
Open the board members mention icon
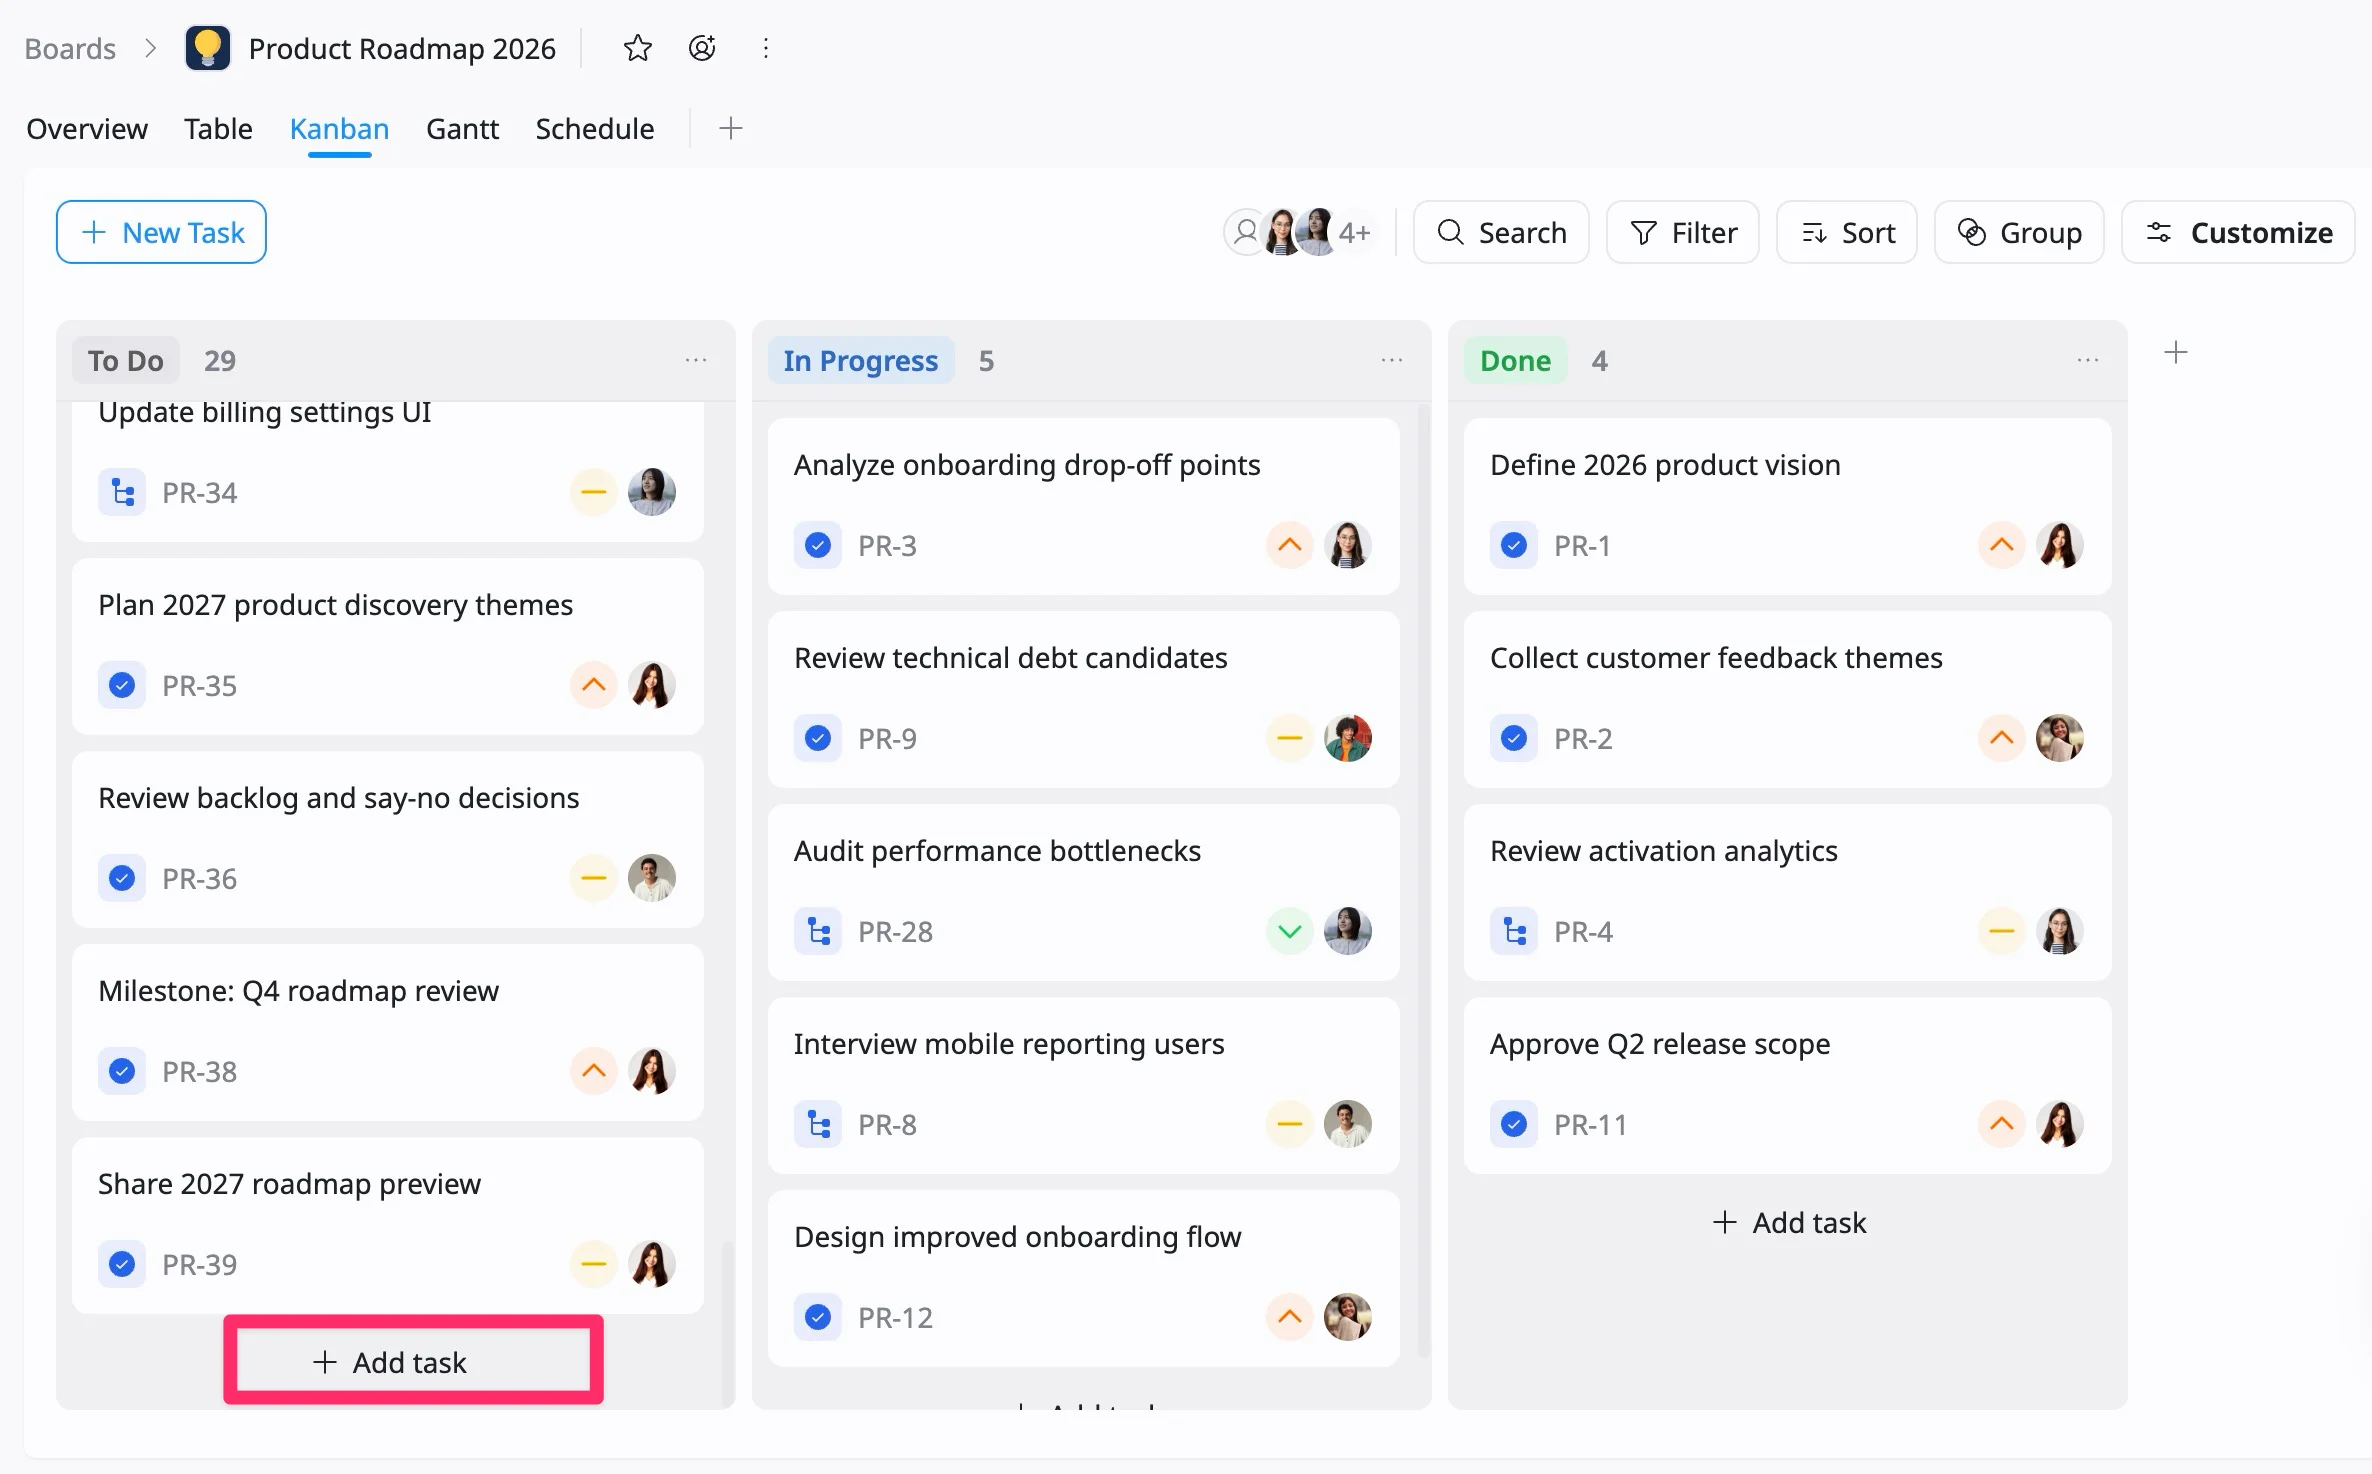click(702, 48)
